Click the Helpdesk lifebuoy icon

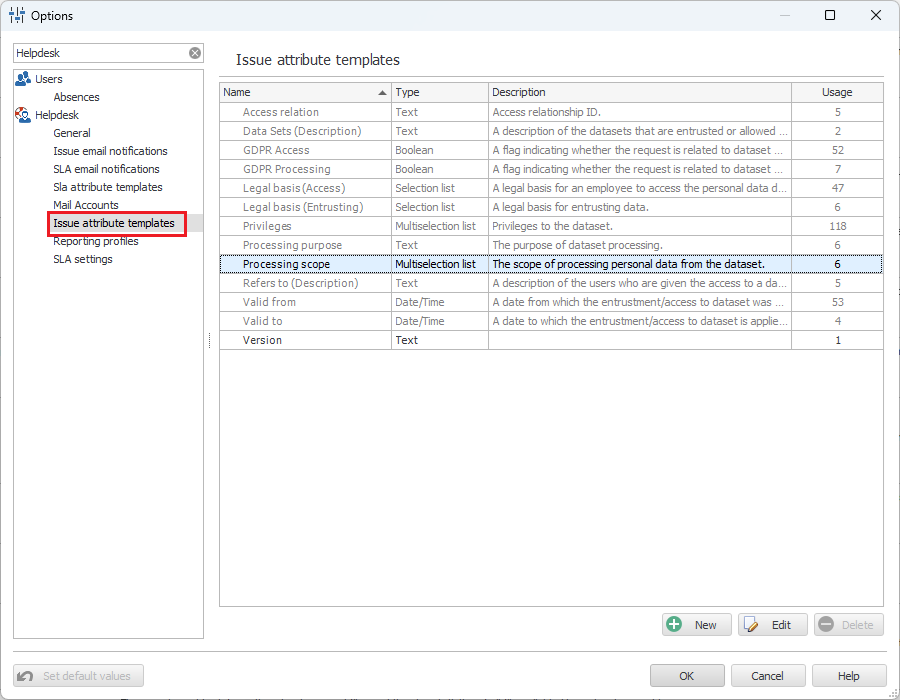23,115
